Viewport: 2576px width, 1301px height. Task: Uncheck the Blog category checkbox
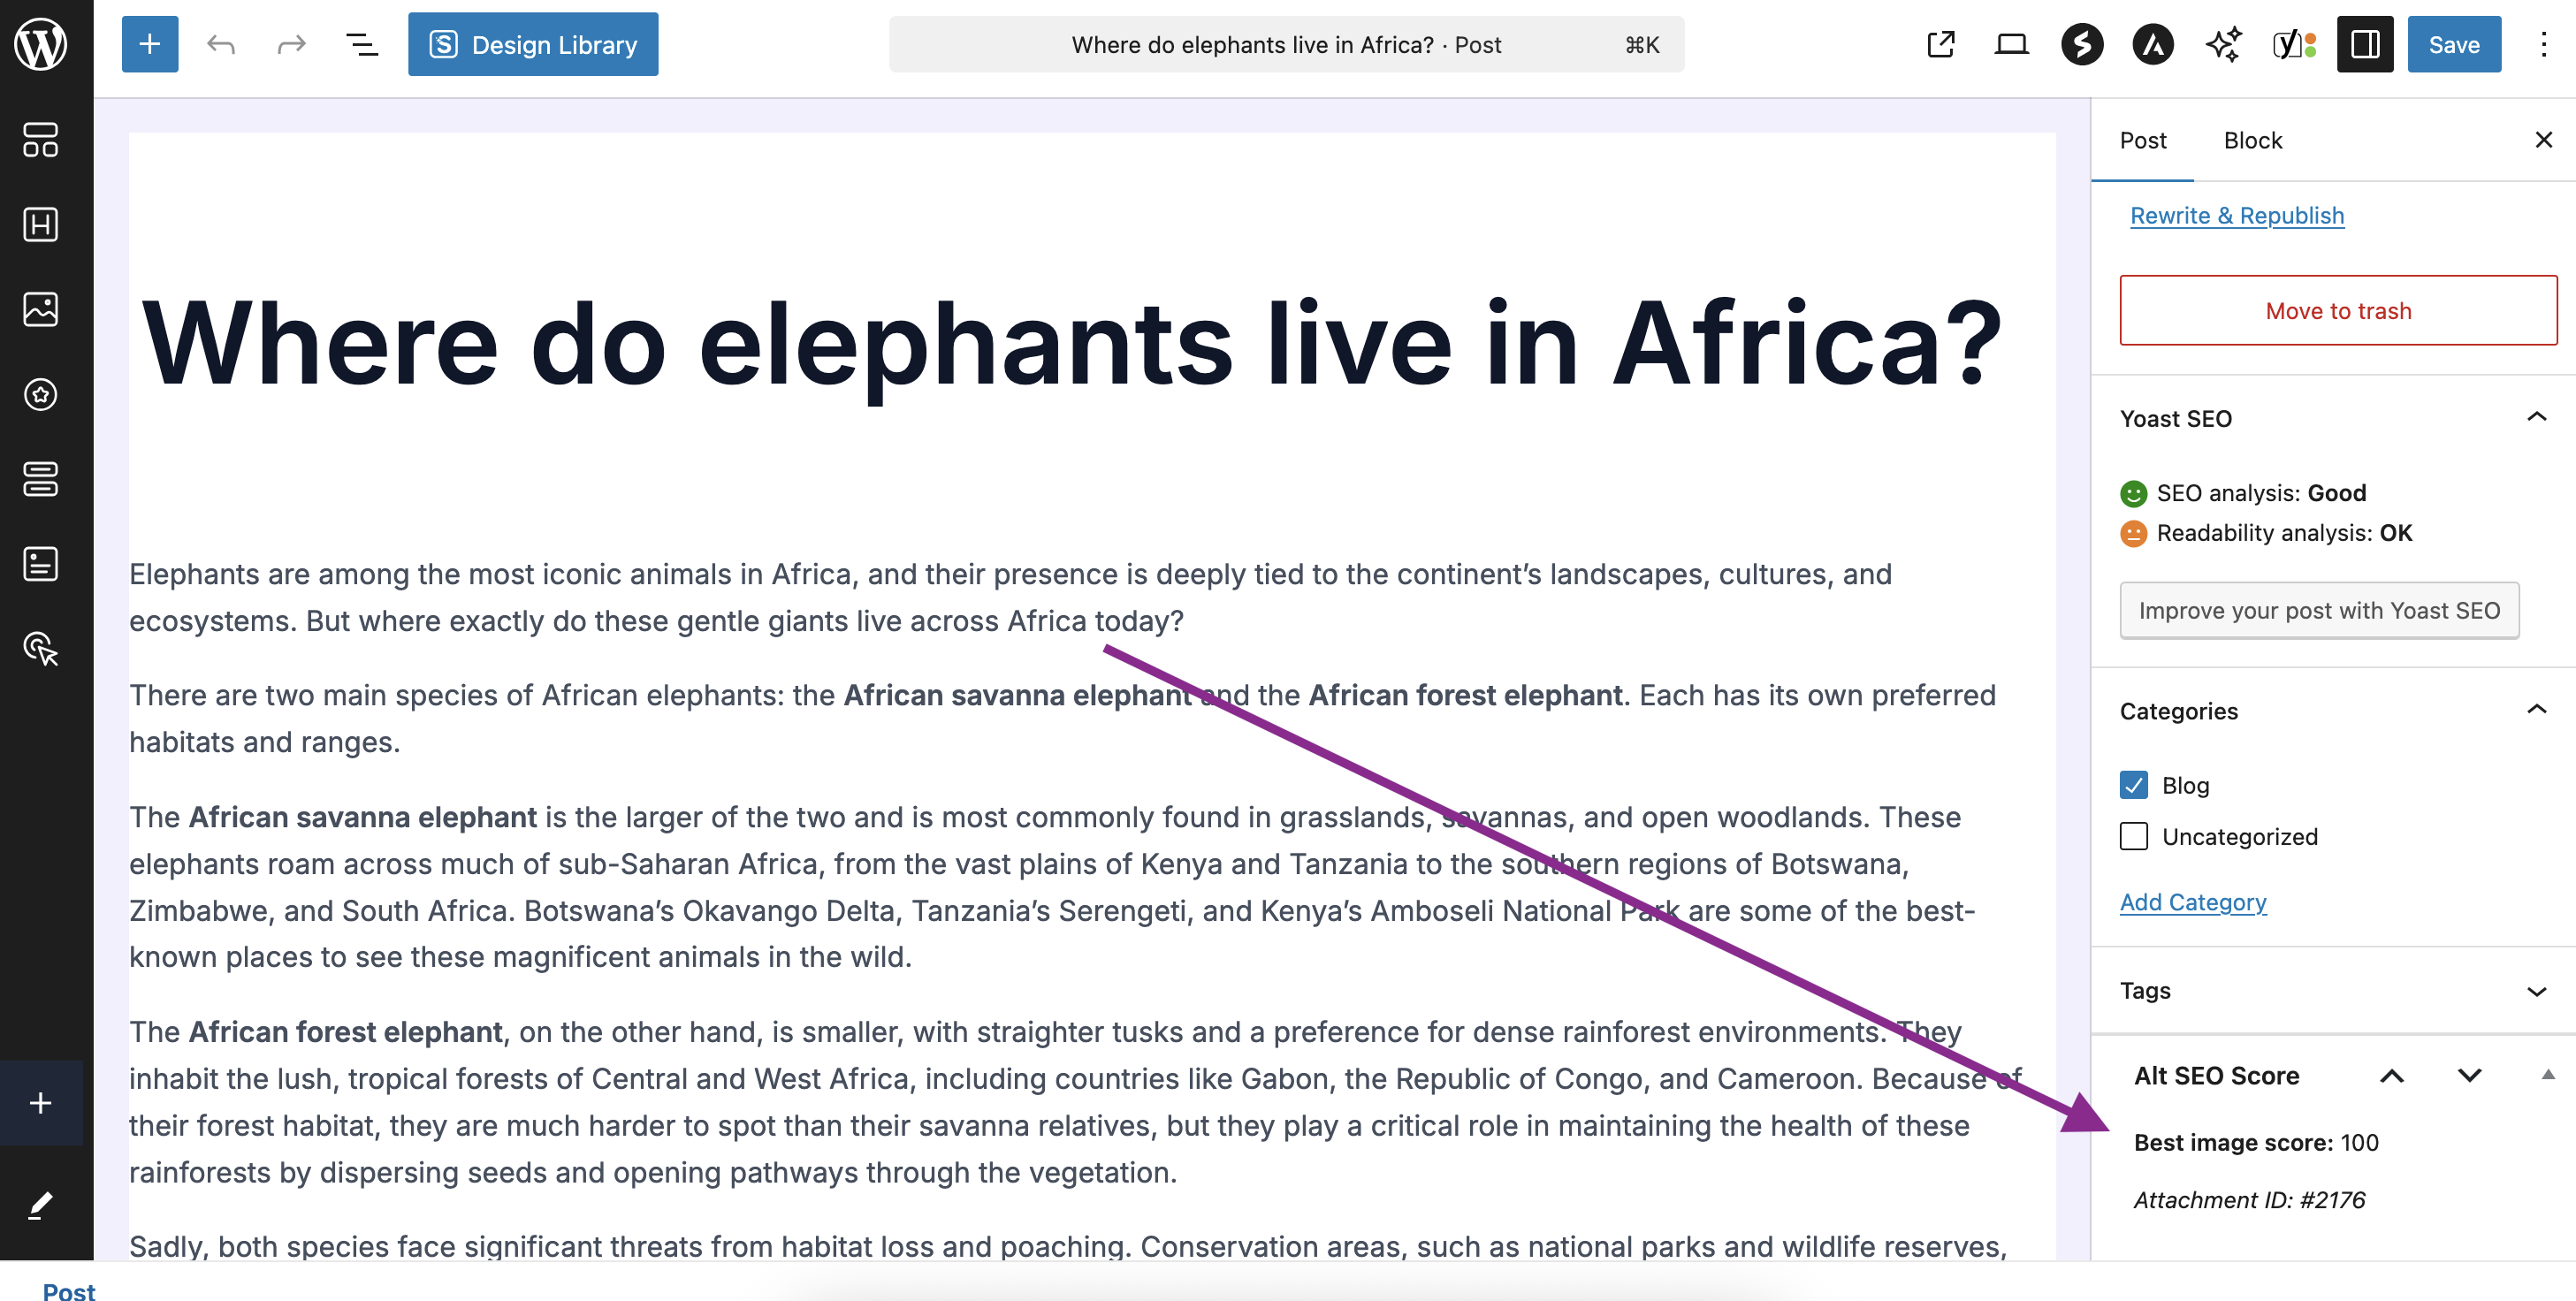[x=2133, y=785]
